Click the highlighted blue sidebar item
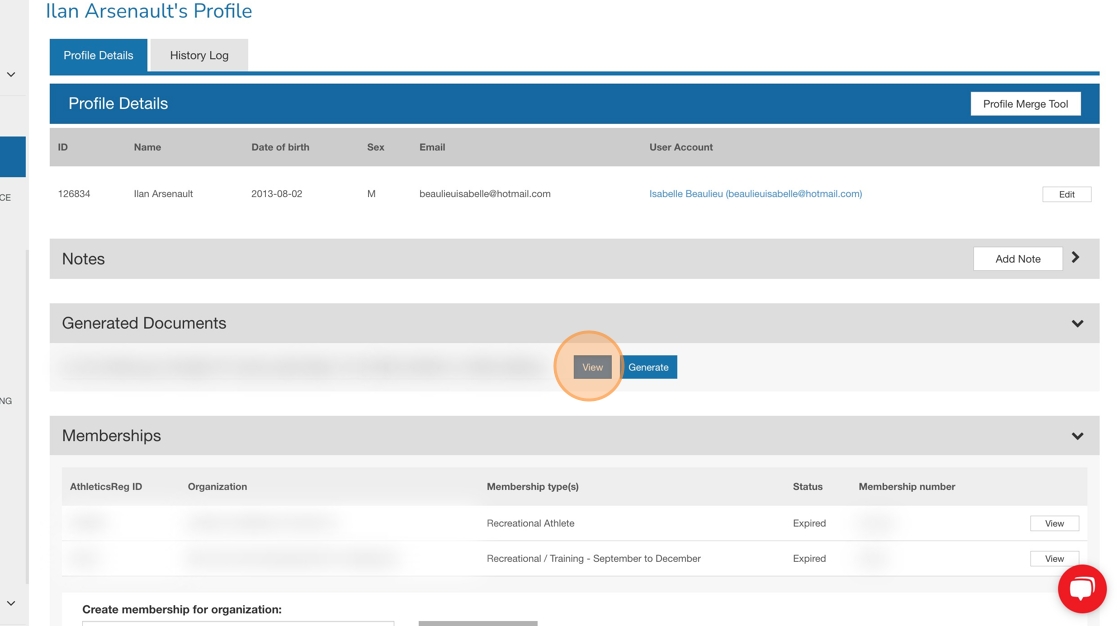1120x626 pixels. tap(12, 157)
